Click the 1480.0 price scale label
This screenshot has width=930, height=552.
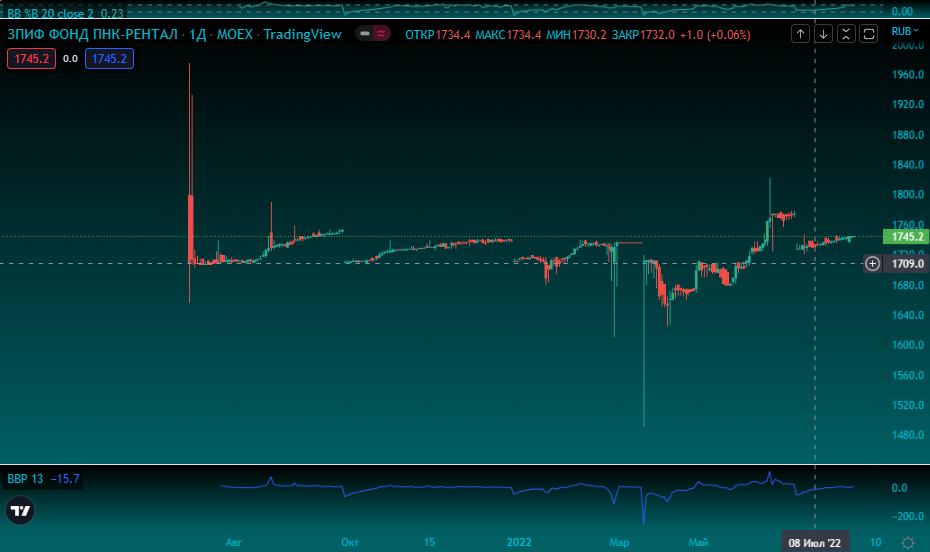pyautogui.click(x=908, y=435)
